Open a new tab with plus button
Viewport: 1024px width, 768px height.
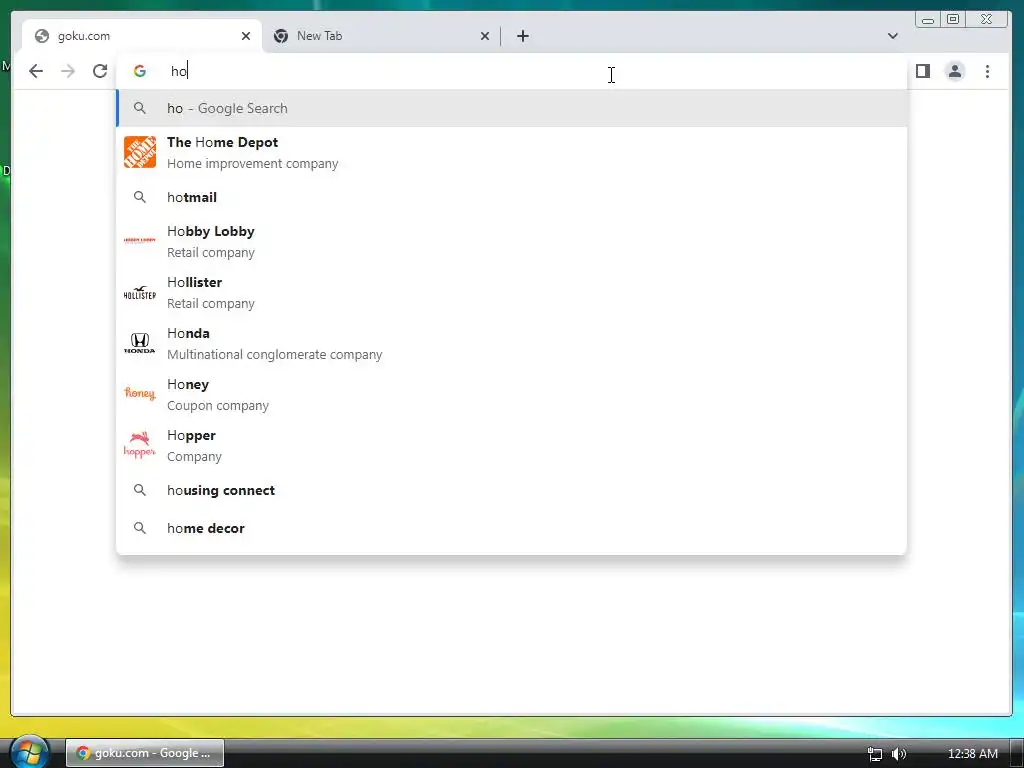(523, 36)
